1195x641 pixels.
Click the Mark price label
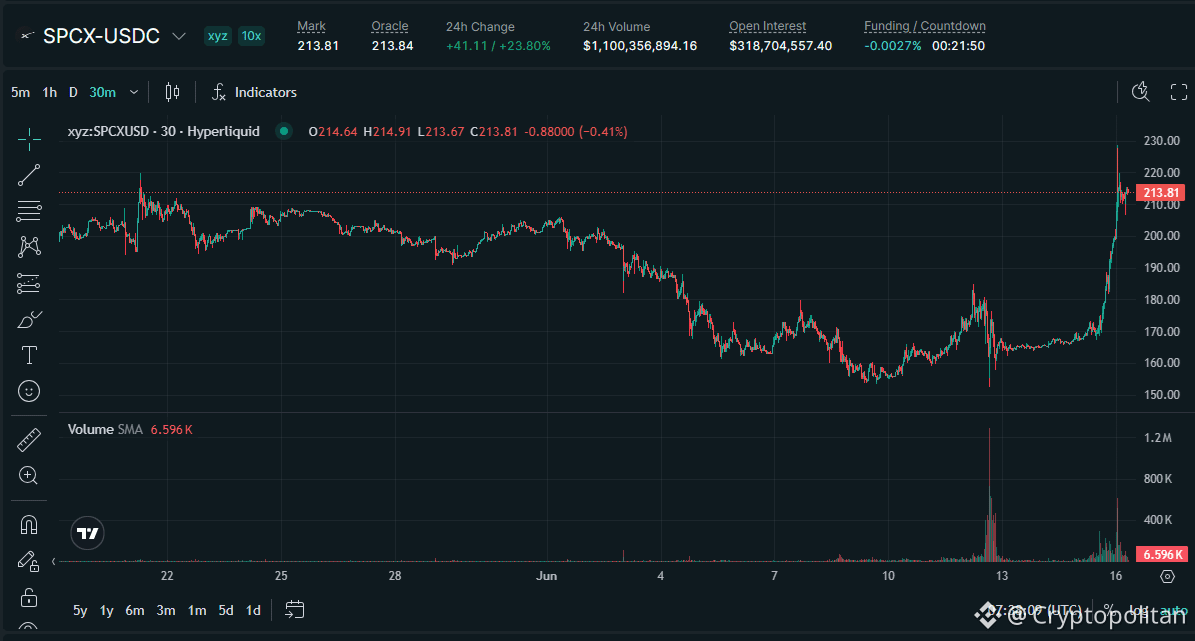coord(311,26)
